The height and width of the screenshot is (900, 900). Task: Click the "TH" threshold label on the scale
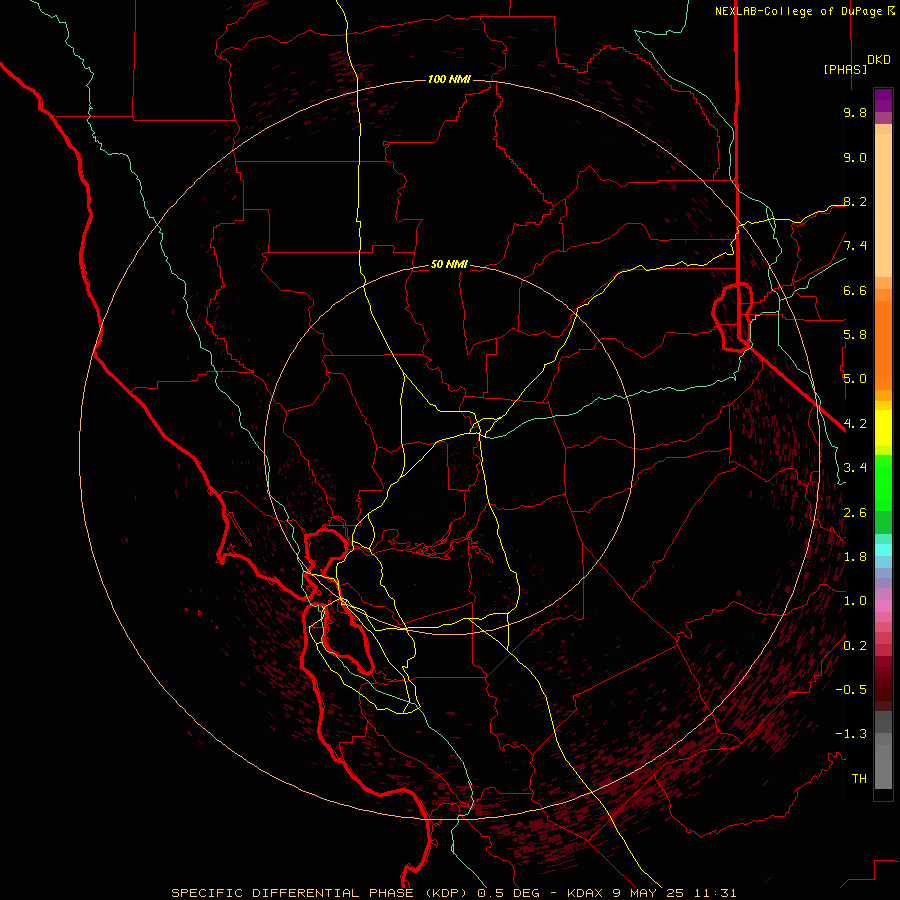pos(859,779)
